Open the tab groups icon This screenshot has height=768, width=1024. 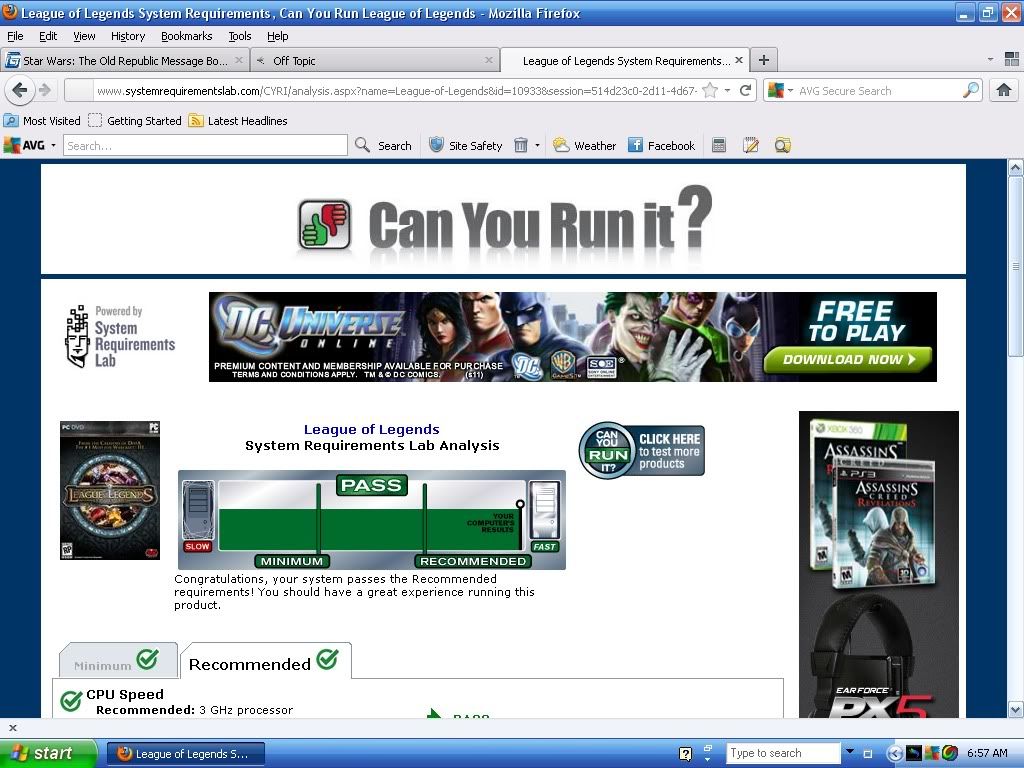[1012, 60]
